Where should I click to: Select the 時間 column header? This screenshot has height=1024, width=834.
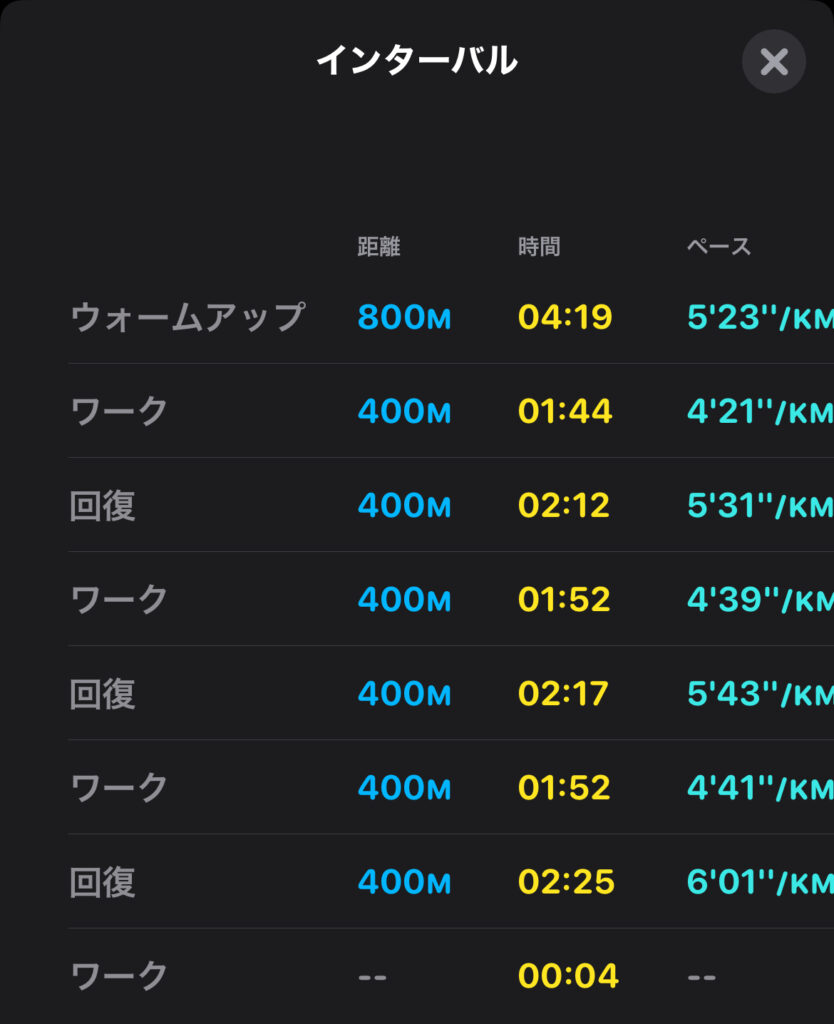click(539, 247)
